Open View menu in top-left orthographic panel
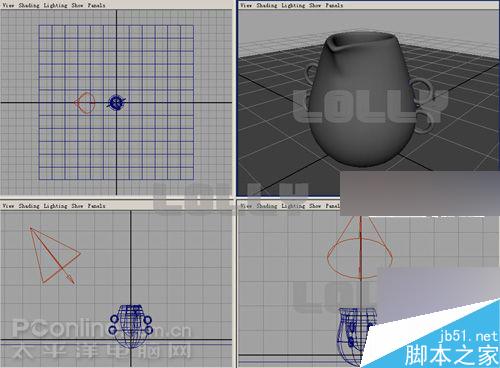The image size is (500, 368). pyautogui.click(x=8, y=5)
